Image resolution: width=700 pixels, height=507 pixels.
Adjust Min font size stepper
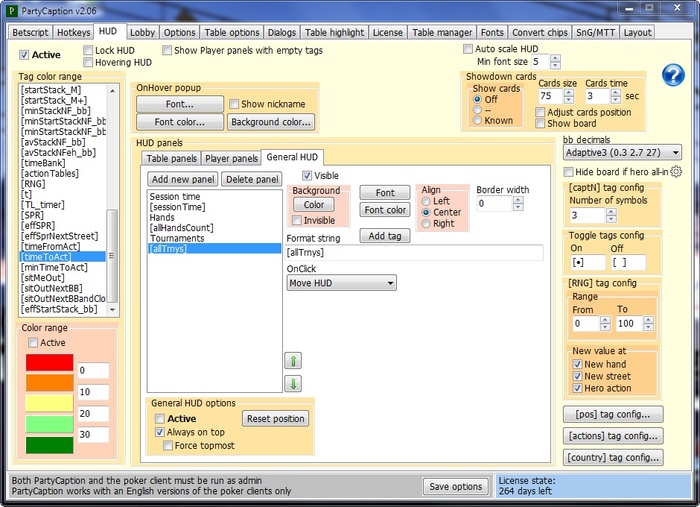555,62
